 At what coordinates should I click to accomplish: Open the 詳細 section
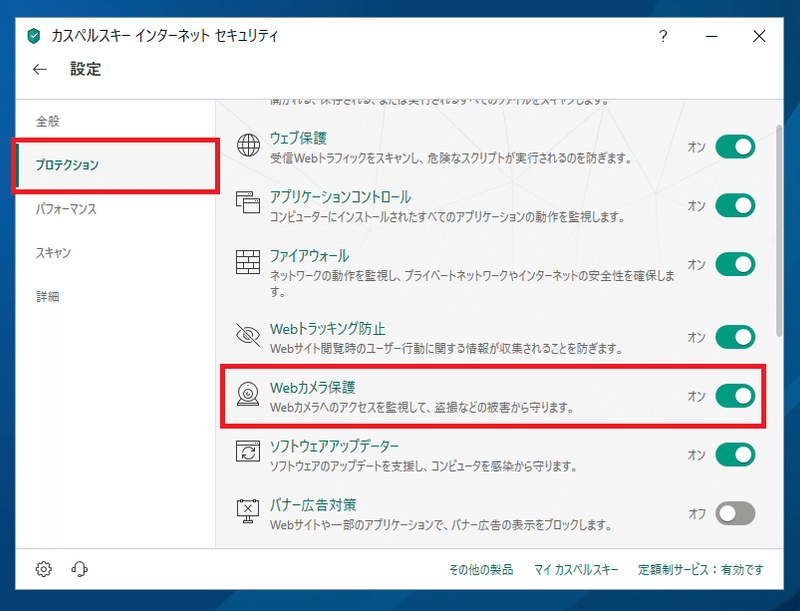tap(115, 296)
